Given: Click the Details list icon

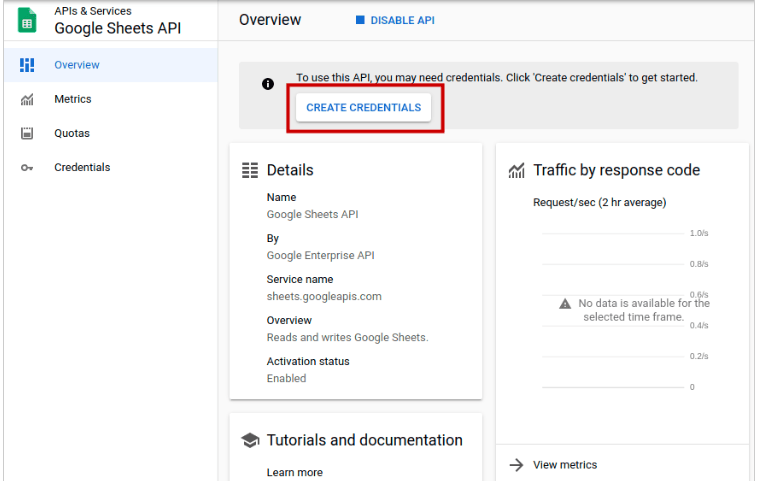Looking at the screenshot, I should (x=250, y=170).
